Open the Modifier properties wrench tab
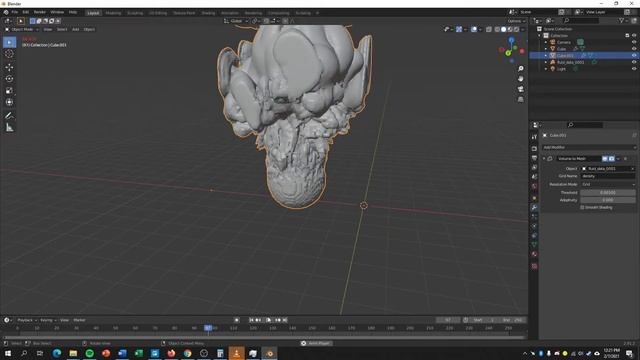The image size is (640, 360). (x=534, y=207)
